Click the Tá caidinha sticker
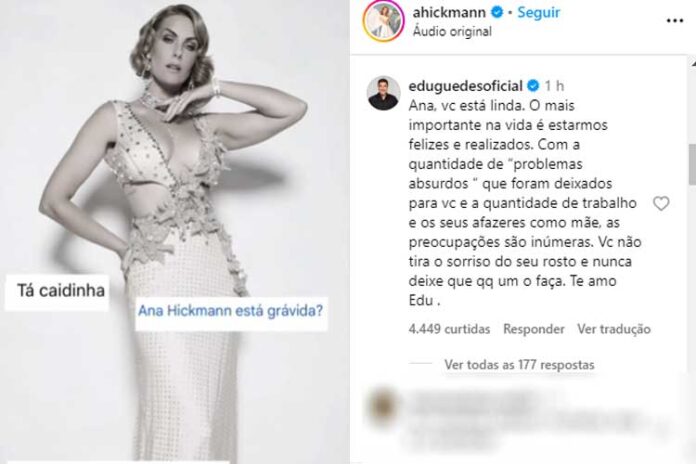 click(61, 291)
